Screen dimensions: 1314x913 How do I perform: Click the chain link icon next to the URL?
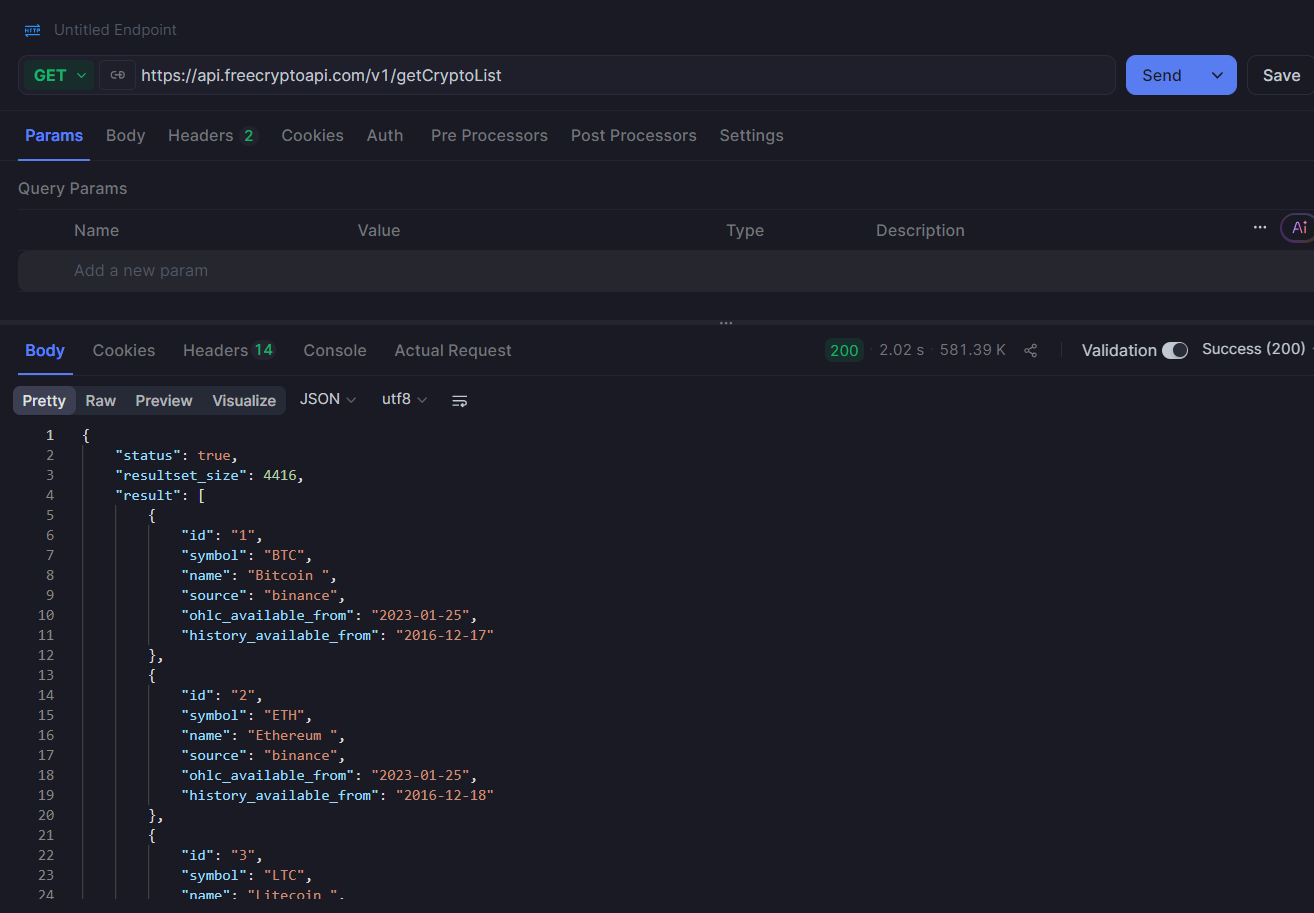point(117,75)
